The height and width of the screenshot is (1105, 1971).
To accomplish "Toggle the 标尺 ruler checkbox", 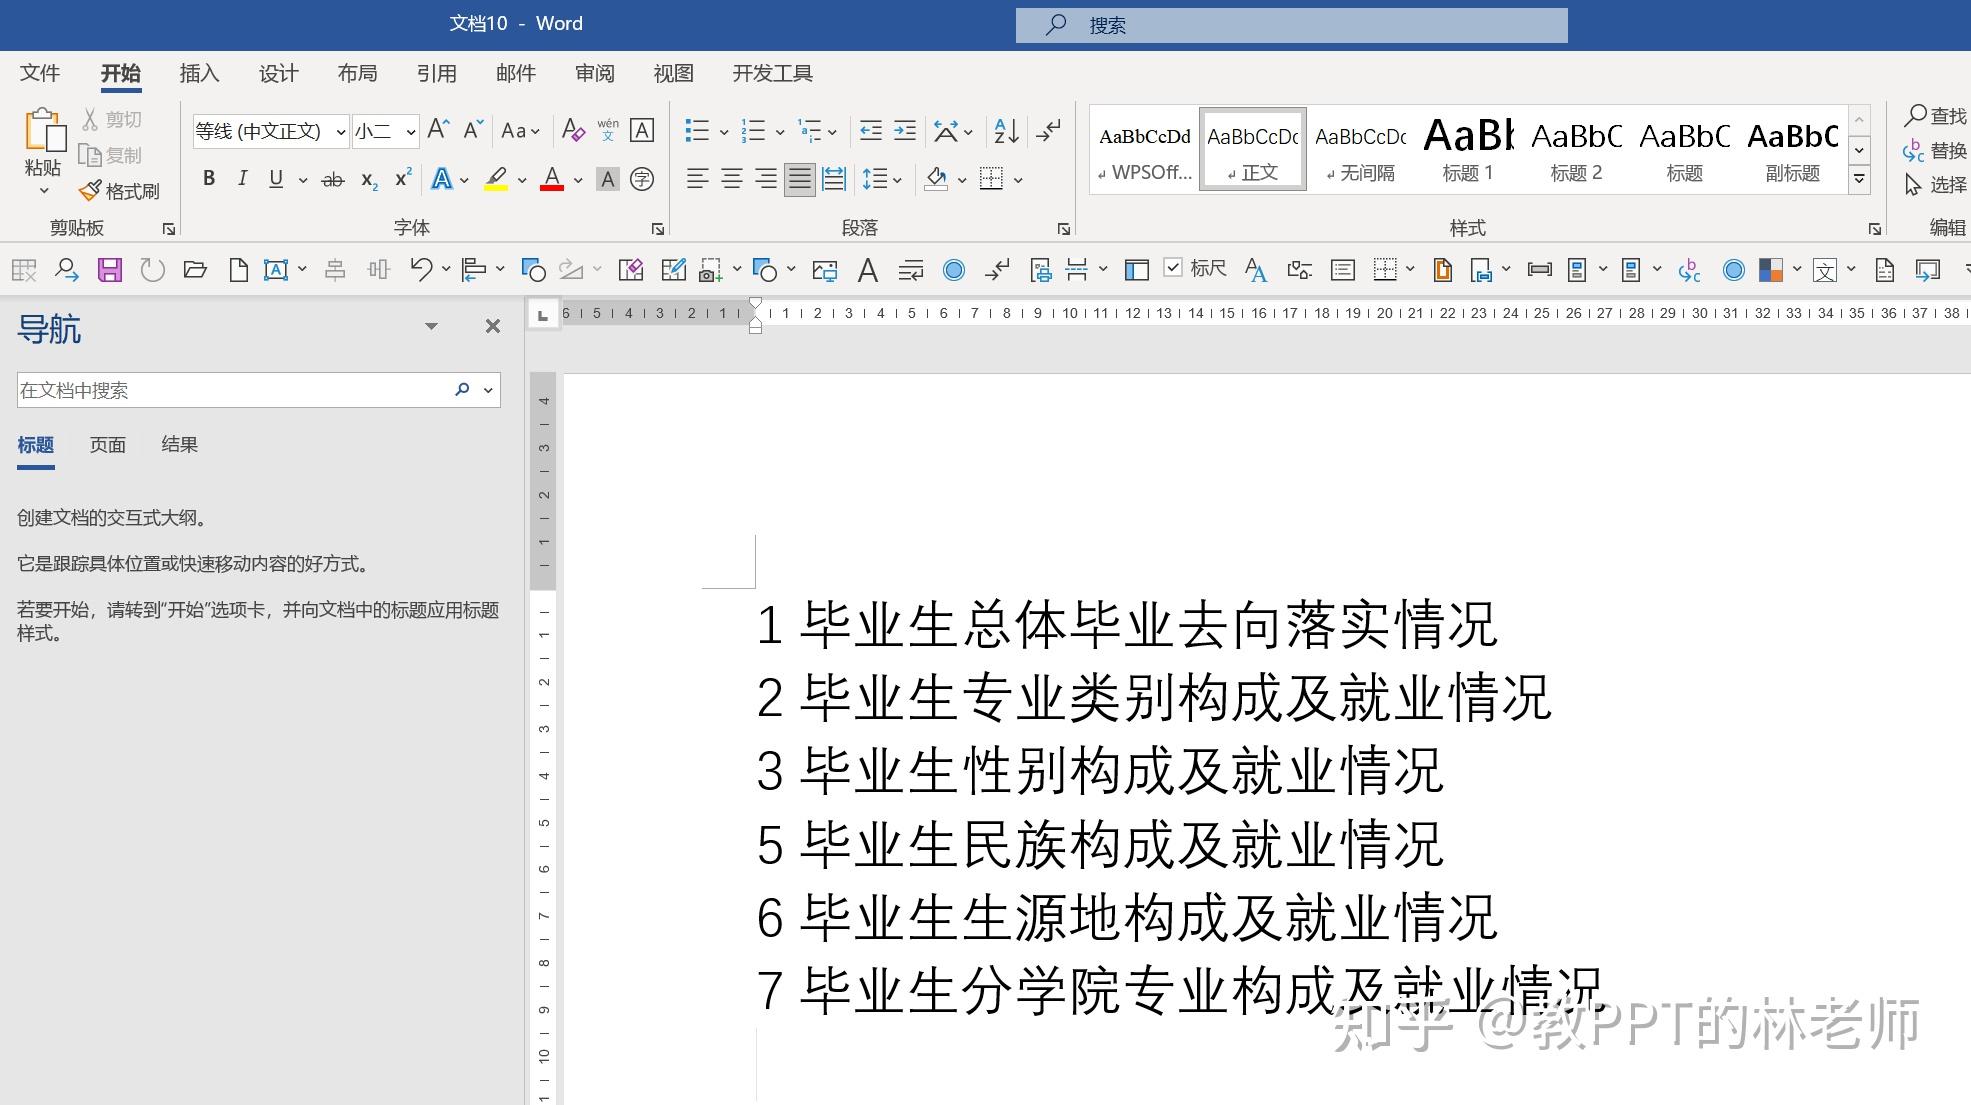I will click(1174, 268).
